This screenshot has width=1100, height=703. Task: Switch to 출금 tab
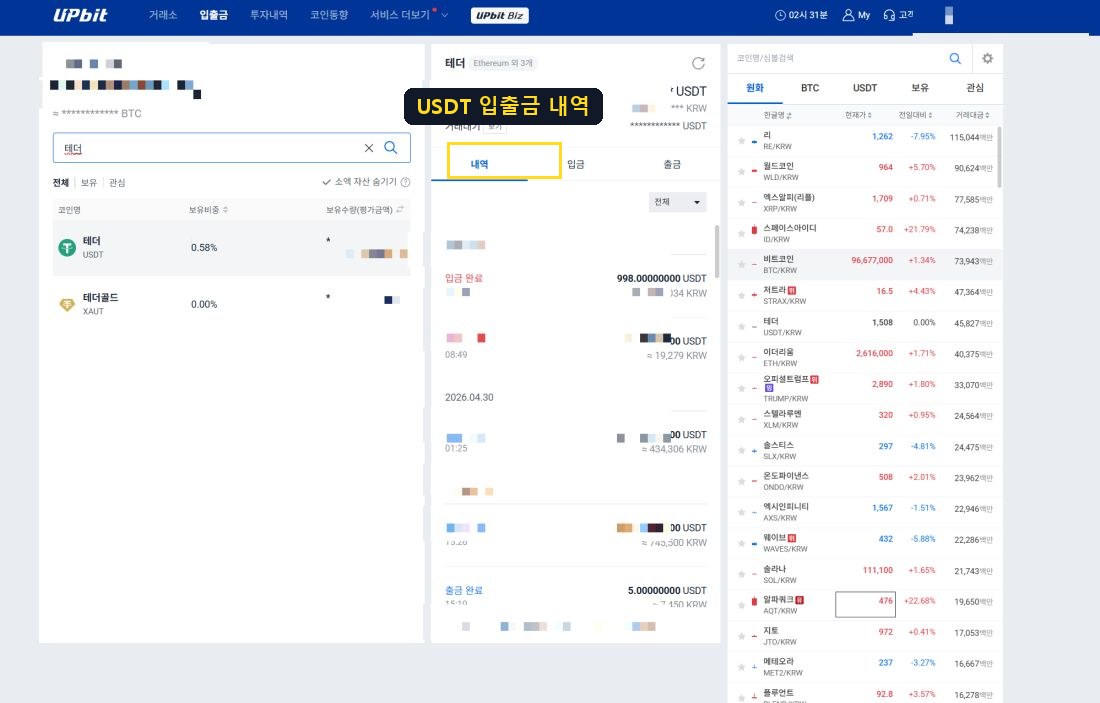click(672, 164)
